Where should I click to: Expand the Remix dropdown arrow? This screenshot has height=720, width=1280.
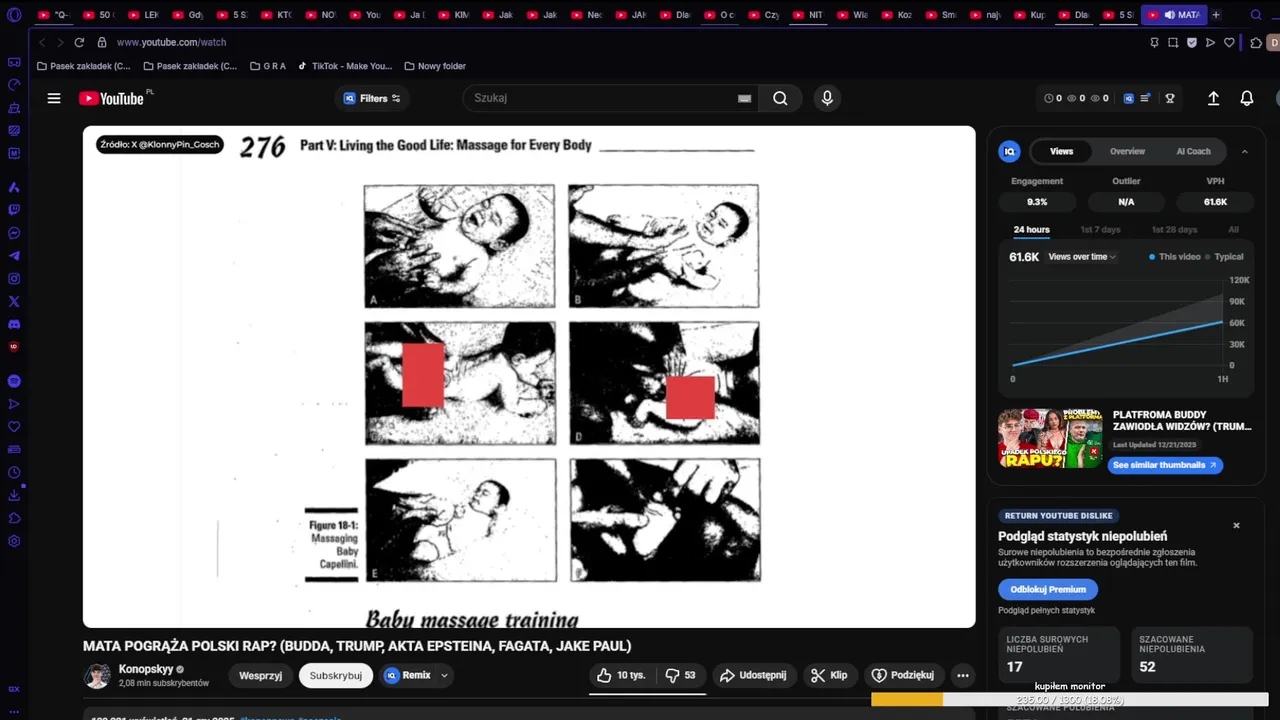pyautogui.click(x=444, y=675)
